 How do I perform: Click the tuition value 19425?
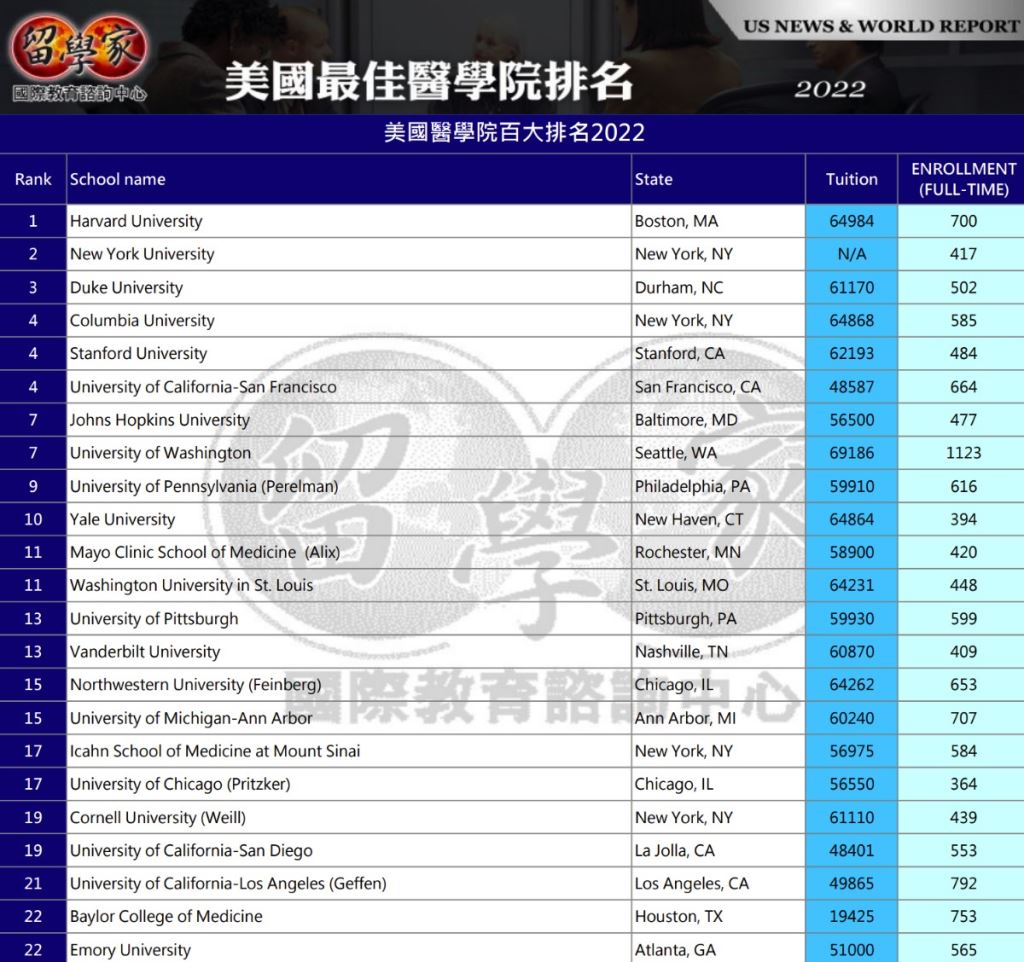(852, 916)
